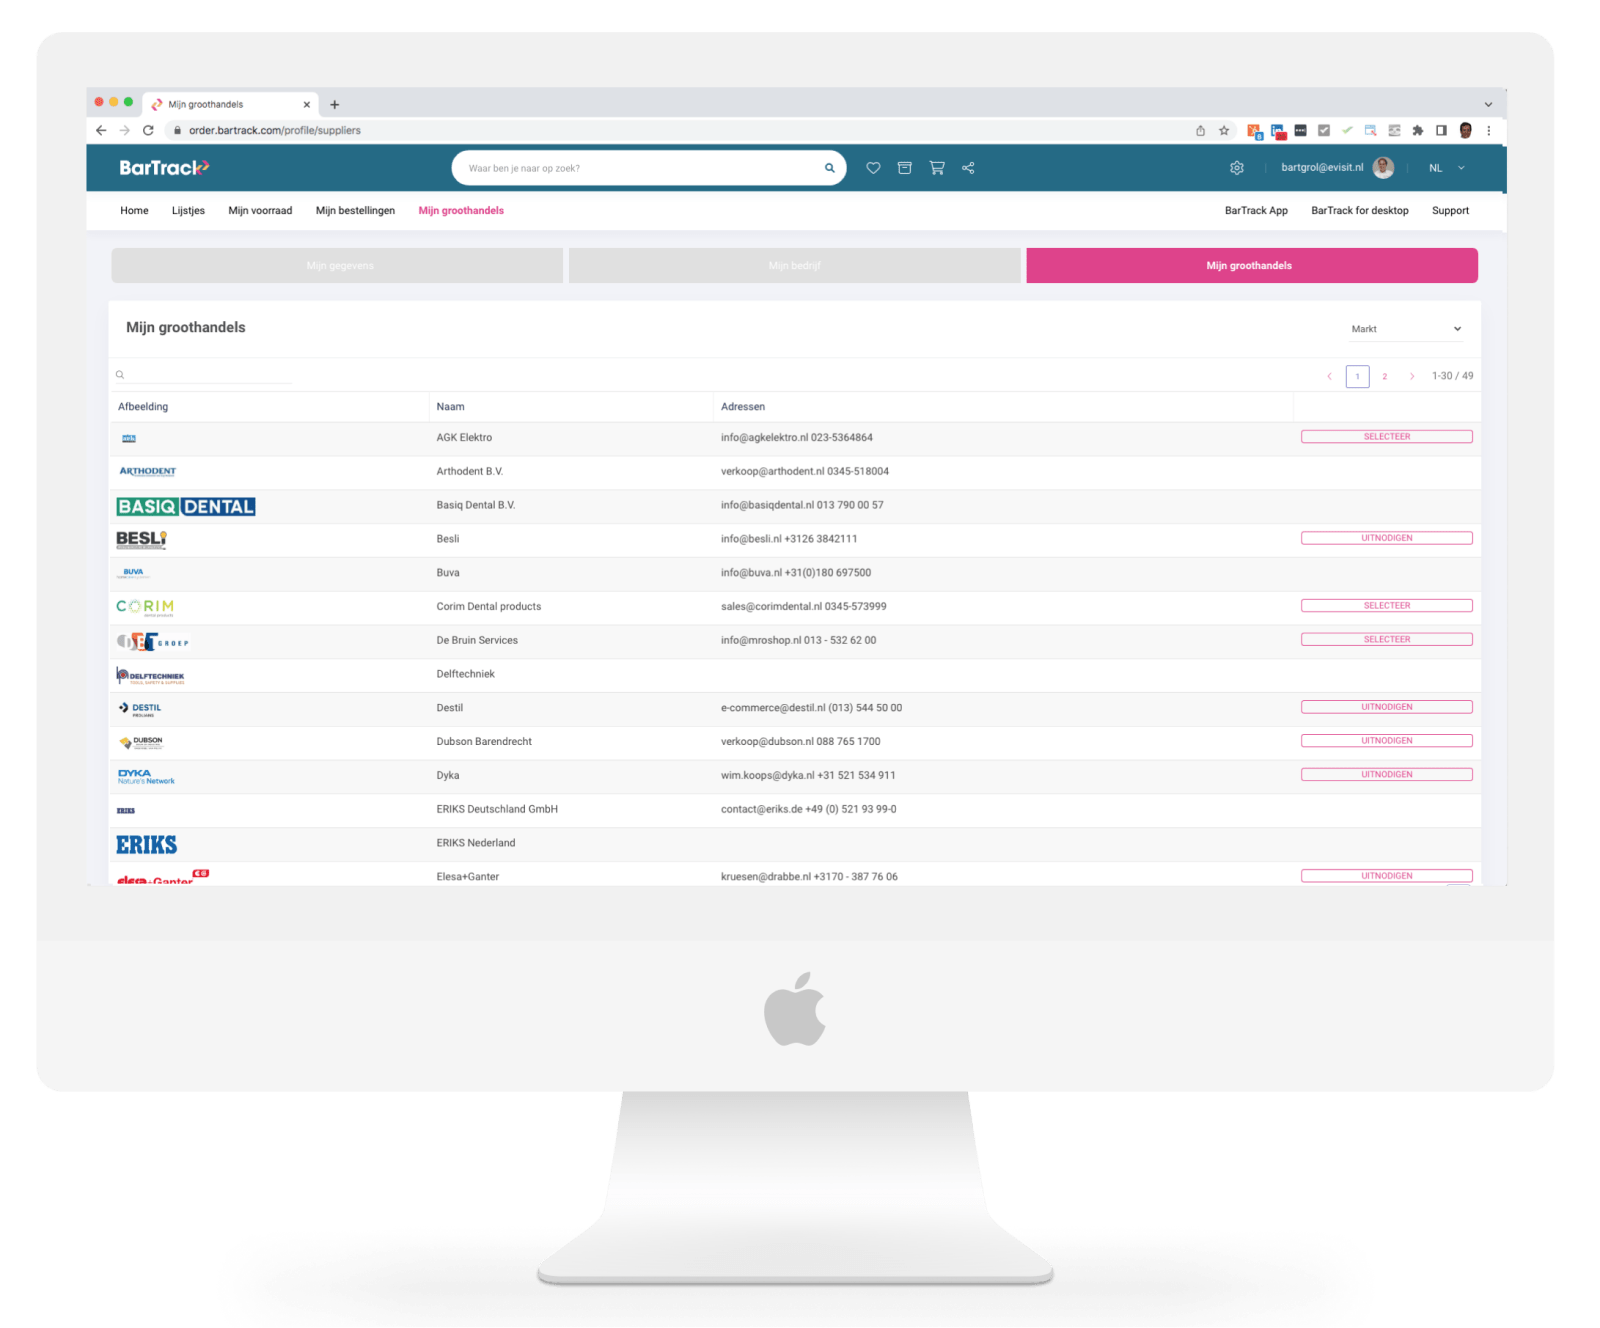Image resolution: width=1600 pixels, height=1328 pixels.
Task: Click the Basiq Dental logo image
Action: tap(186, 507)
